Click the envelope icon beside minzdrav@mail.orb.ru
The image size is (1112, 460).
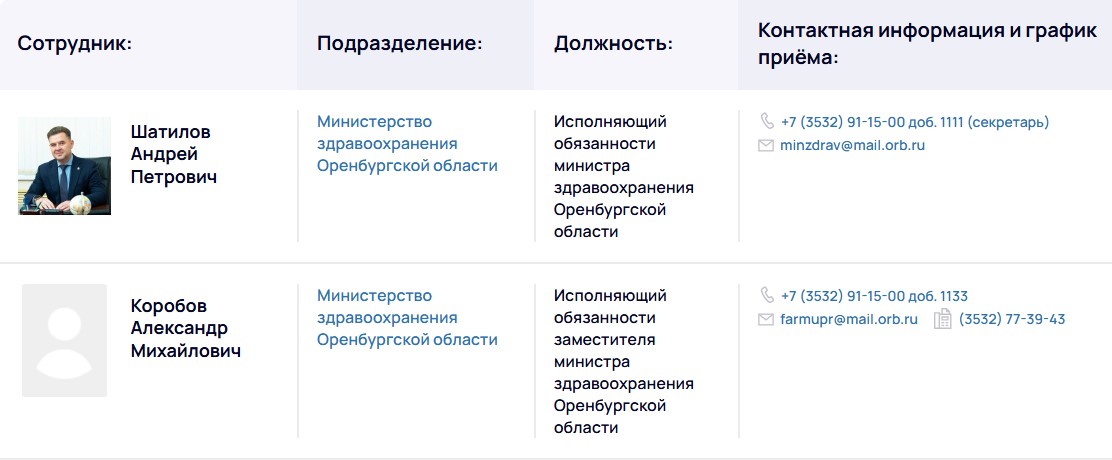(x=767, y=146)
